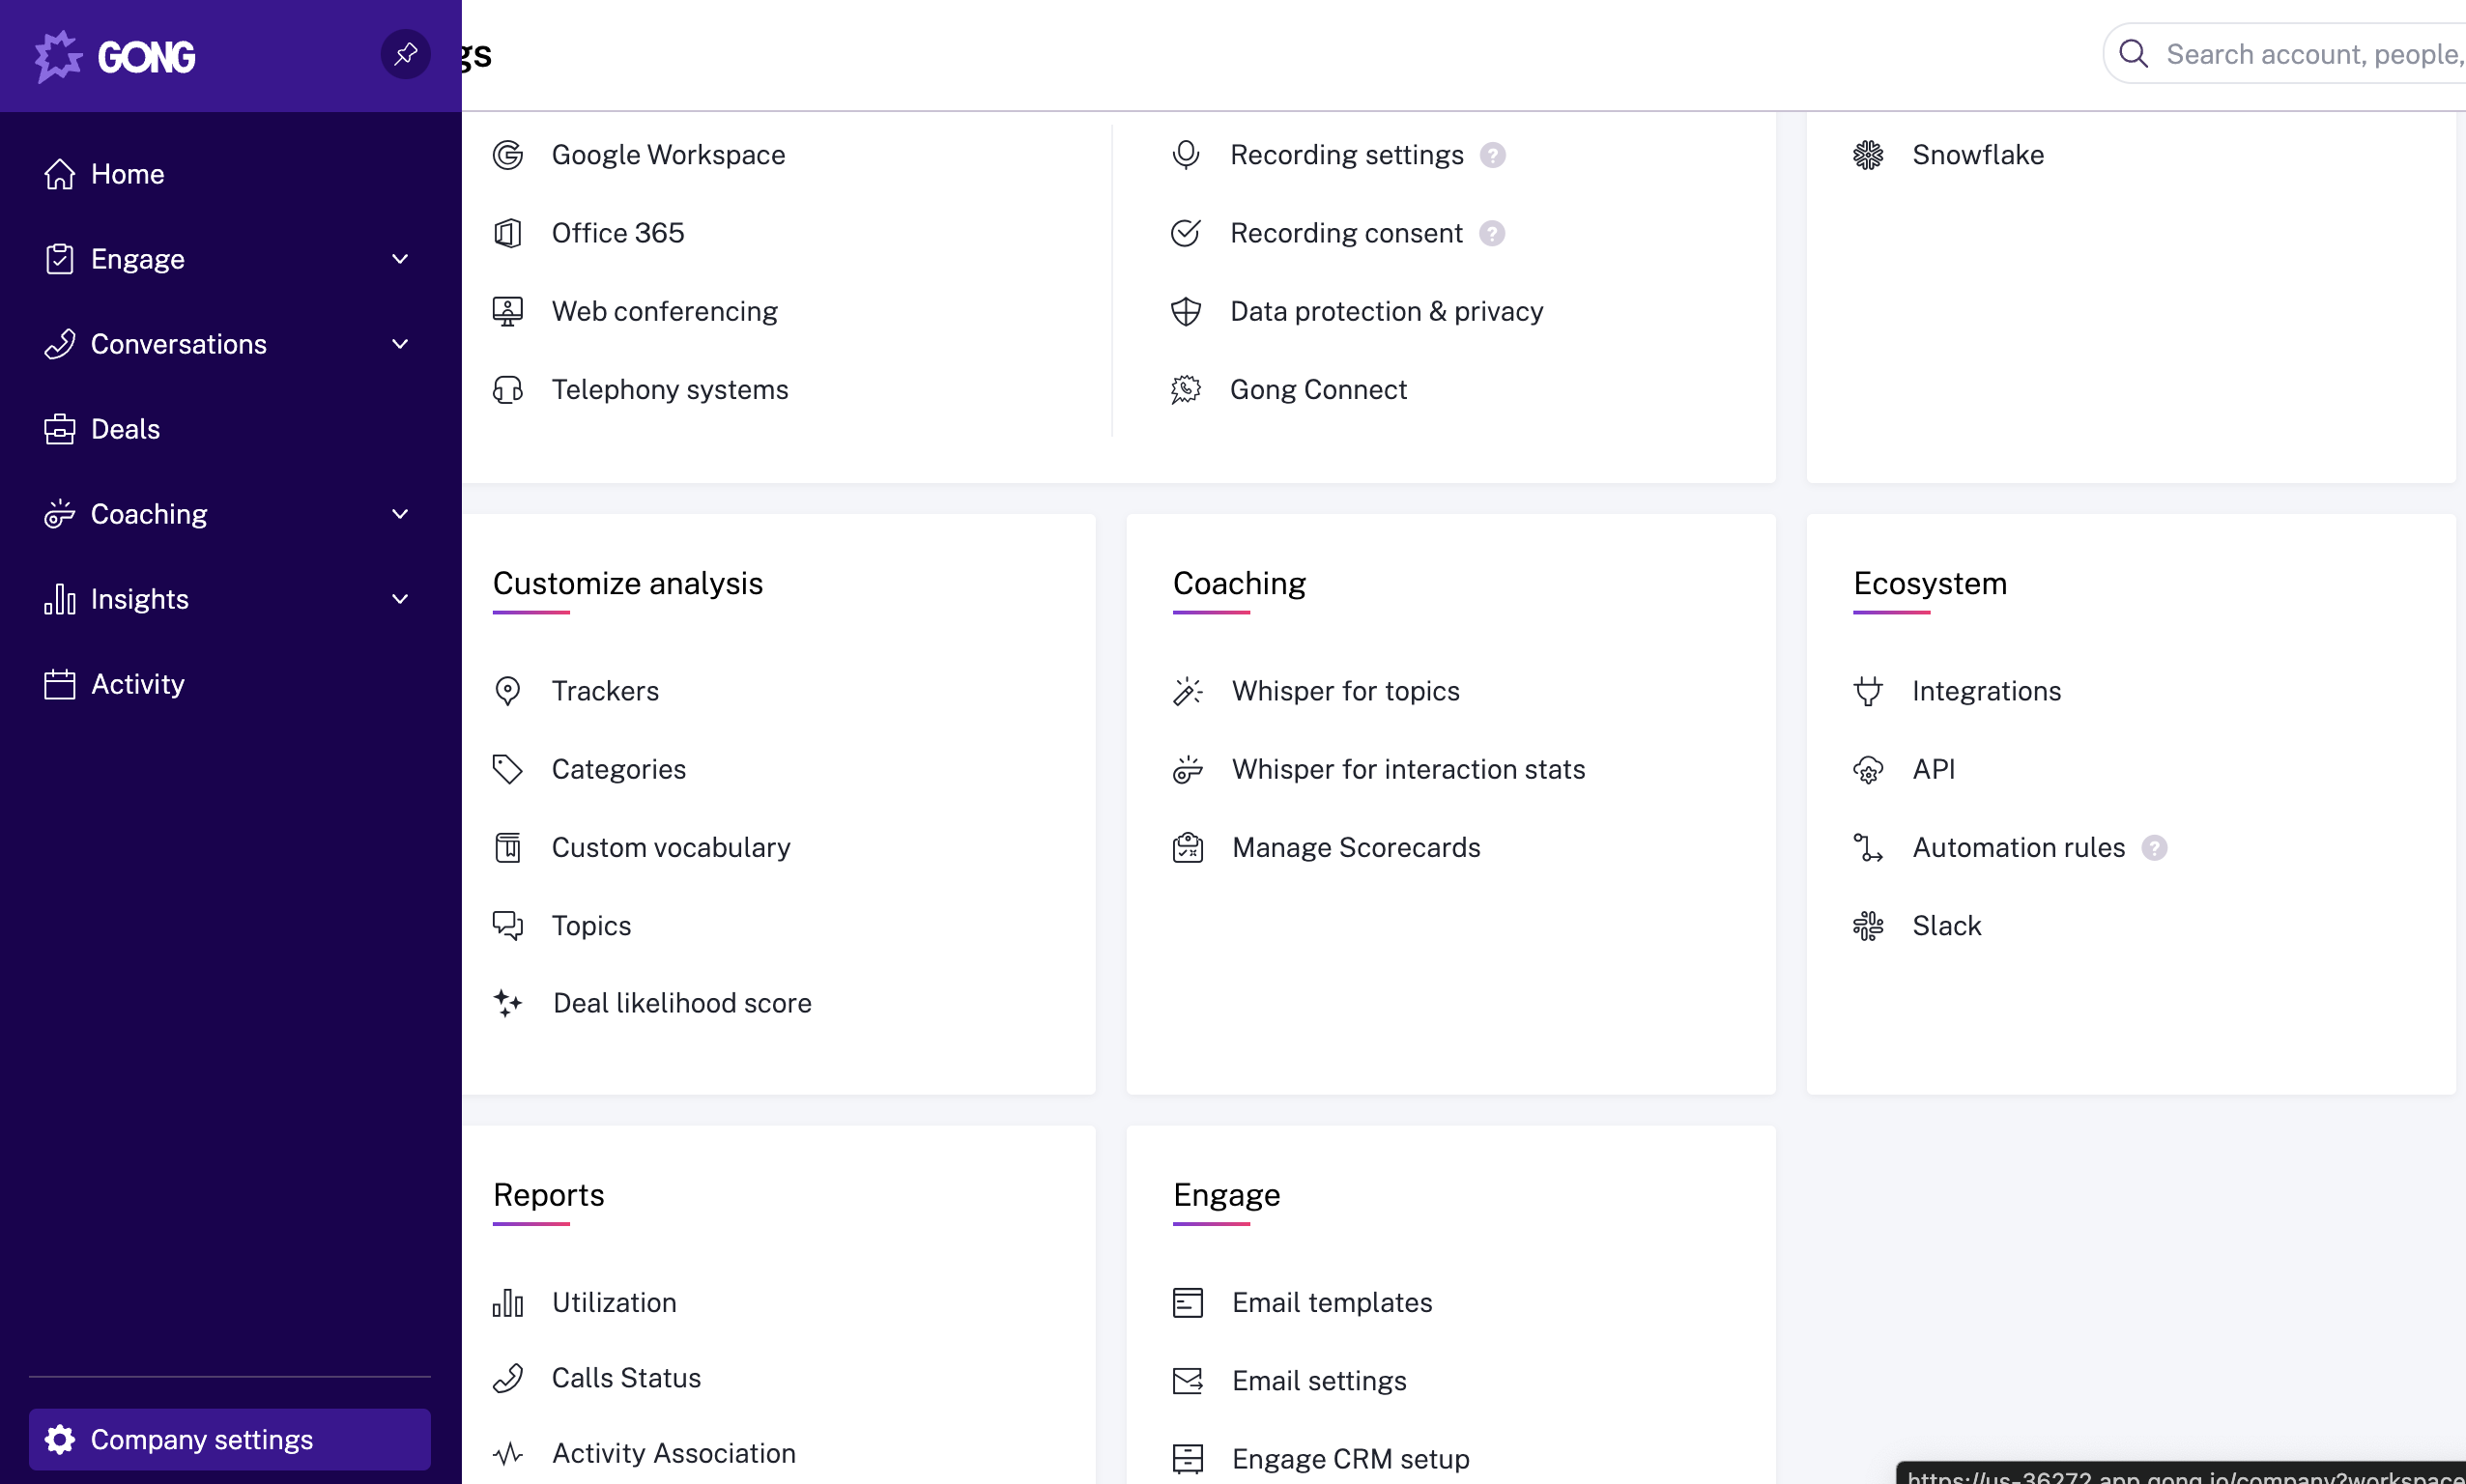The height and width of the screenshot is (1484, 2466).
Task: Select the Slack integration icon
Action: point(1869,925)
